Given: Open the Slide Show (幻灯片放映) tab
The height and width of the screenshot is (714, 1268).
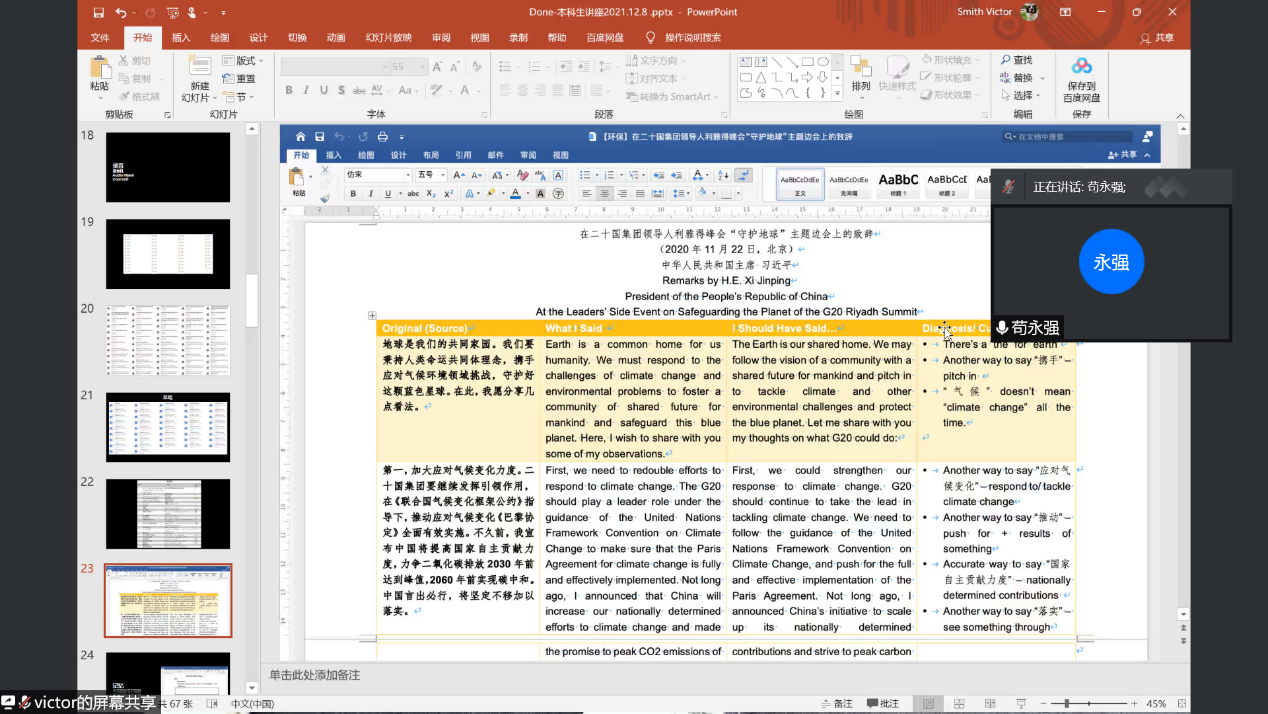Looking at the screenshot, I should pos(388,38).
